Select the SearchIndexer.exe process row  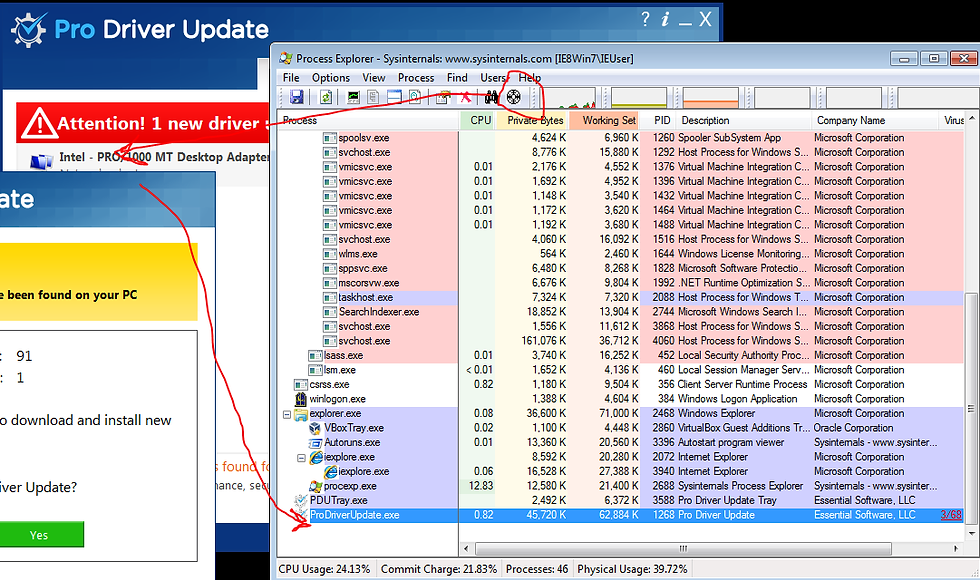[x=619, y=312]
